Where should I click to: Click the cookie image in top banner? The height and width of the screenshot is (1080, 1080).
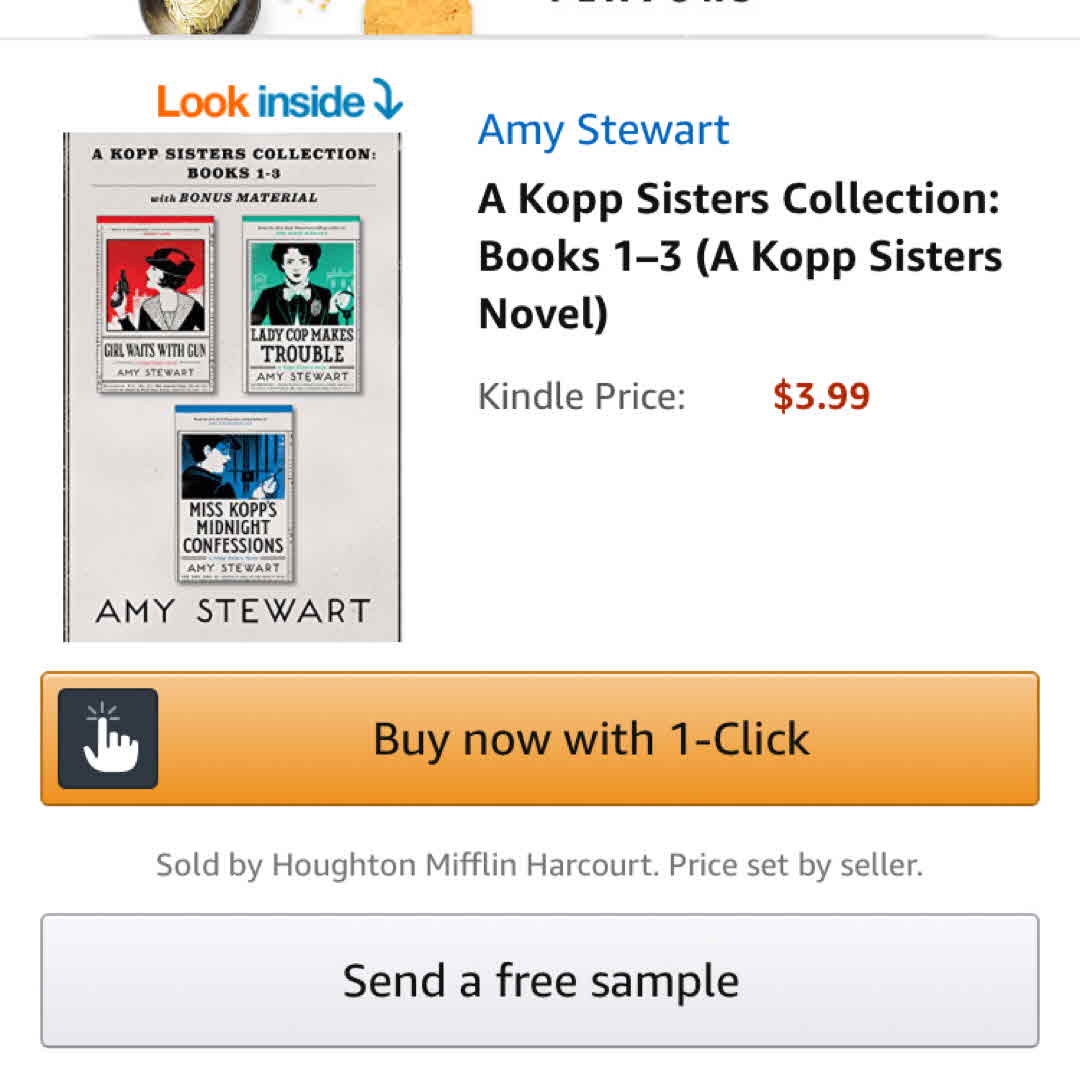[417, 17]
